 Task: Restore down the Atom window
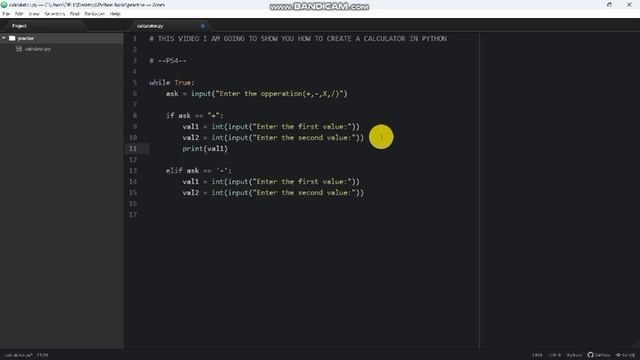click(609, 4)
